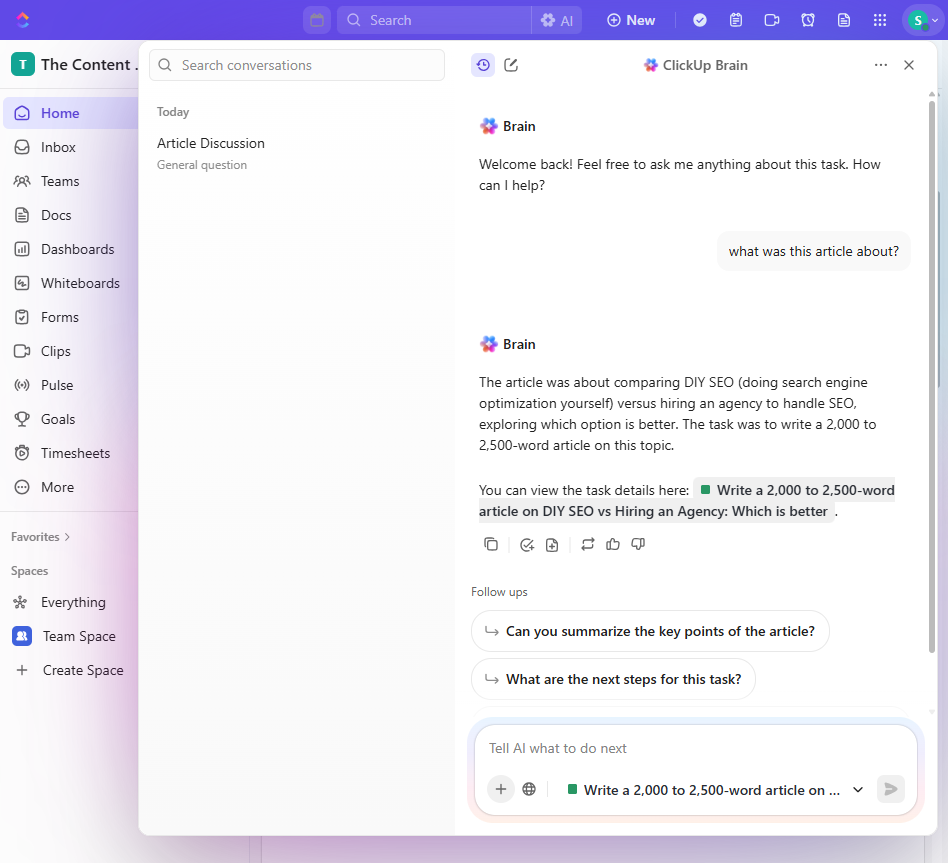Toggle the globe web search icon
Viewport: 948px width, 863px height.
coord(529,789)
